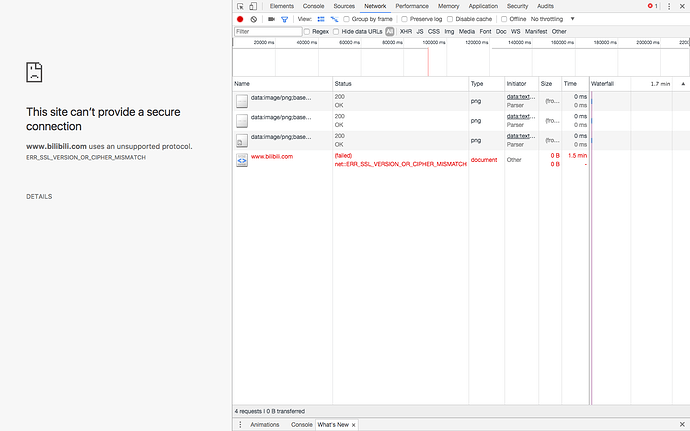Select the All filter type
This screenshot has width=690, height=431.
pyautogui.click(x=389, y=32)
